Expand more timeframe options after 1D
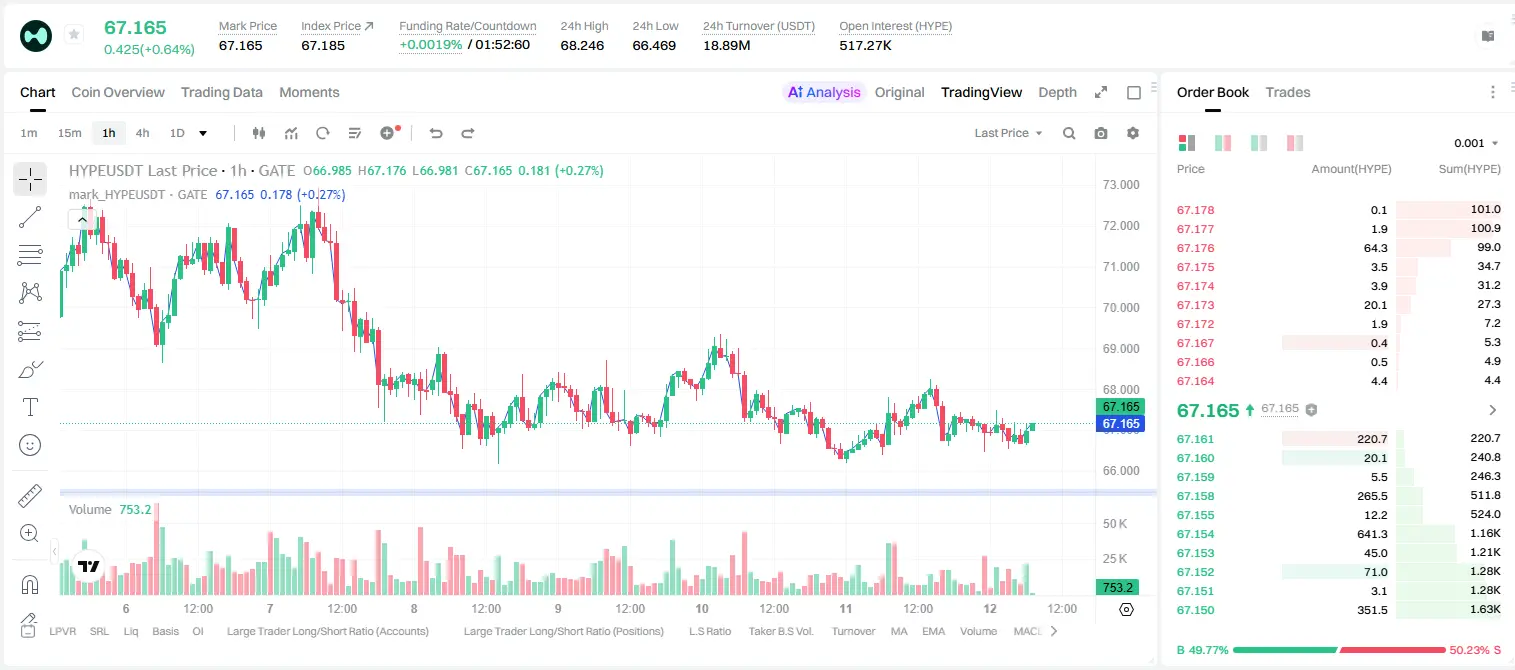 (x=203, y=133)
